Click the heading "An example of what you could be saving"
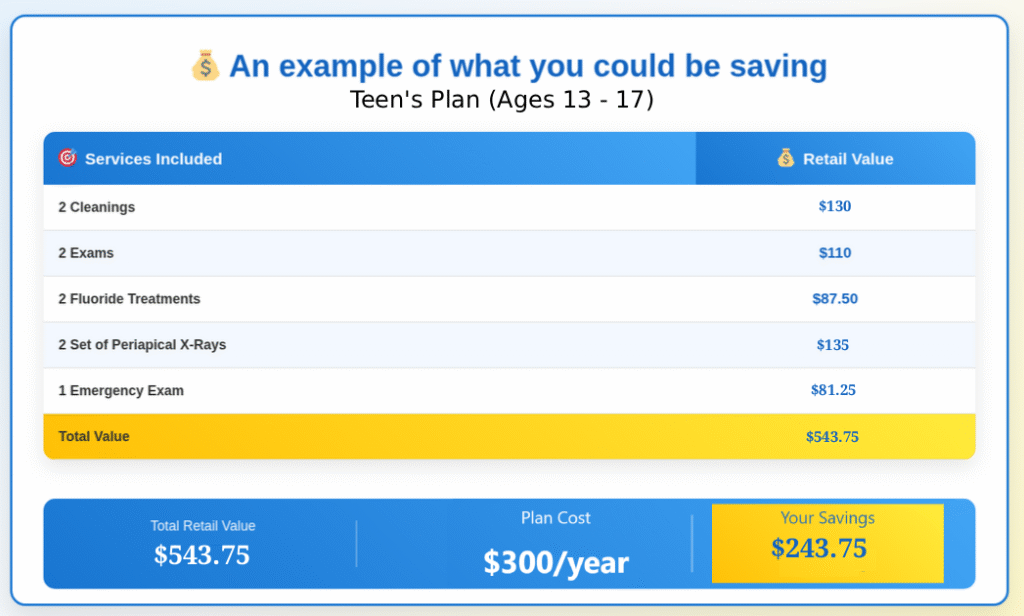 tap(528, 66)
